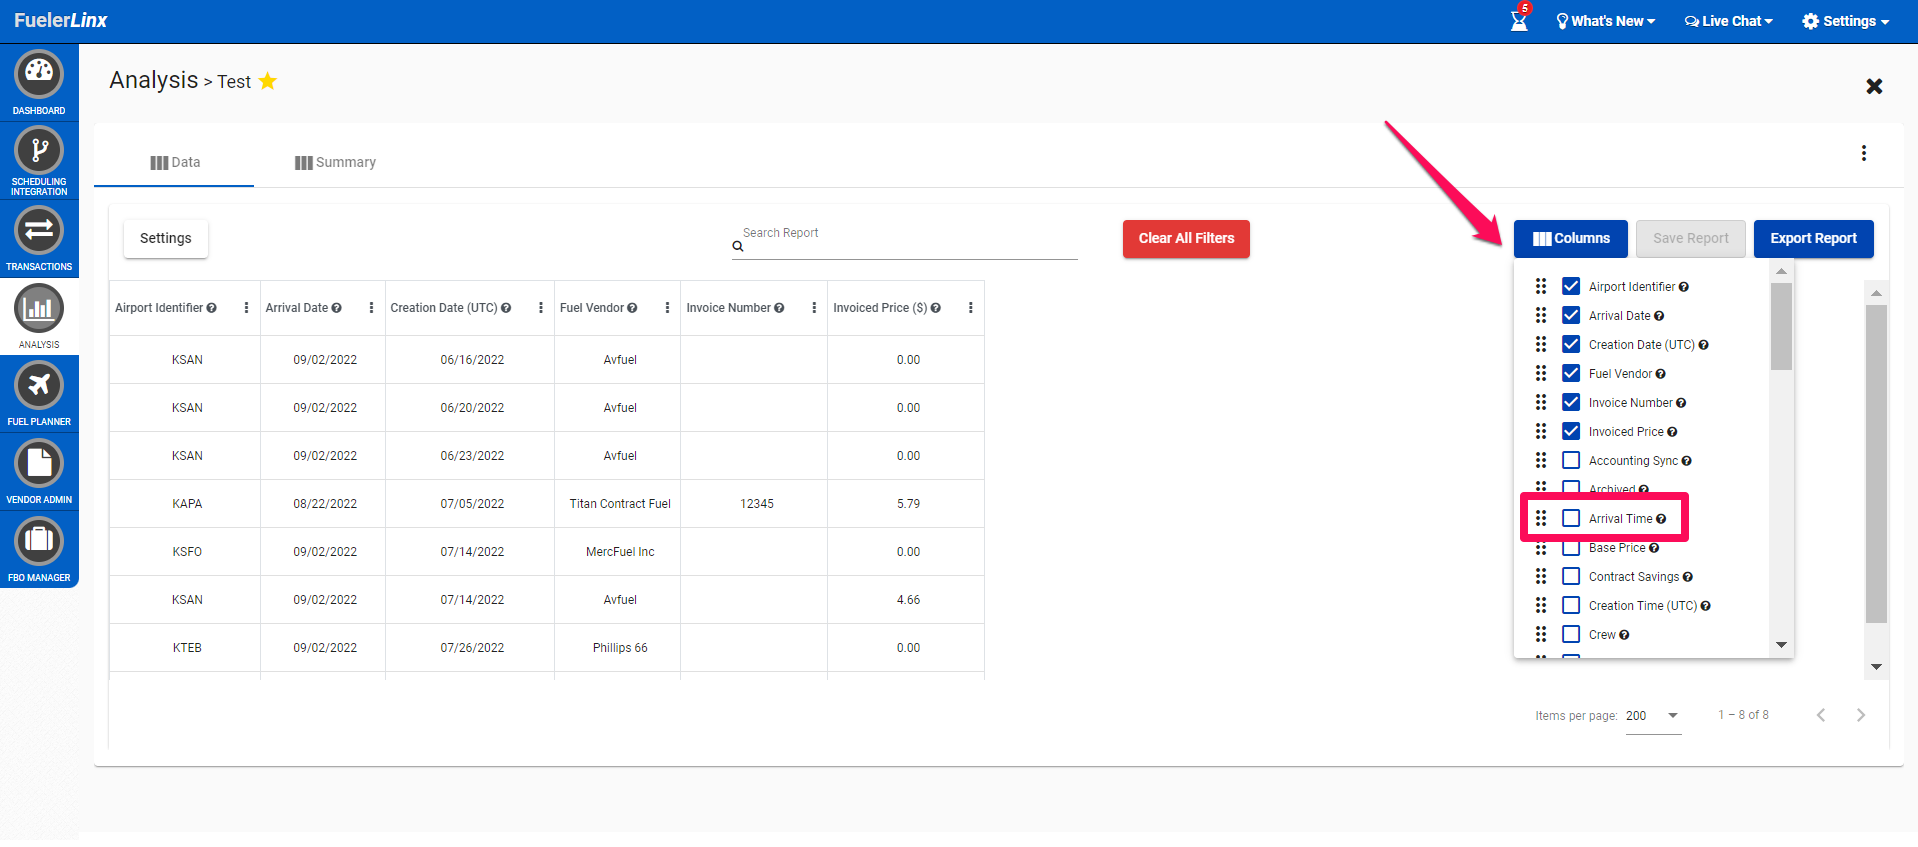
Task: Click the Titan Contract Fuel vendor cell
Action: pyautogui.click(x=620, y=504)
